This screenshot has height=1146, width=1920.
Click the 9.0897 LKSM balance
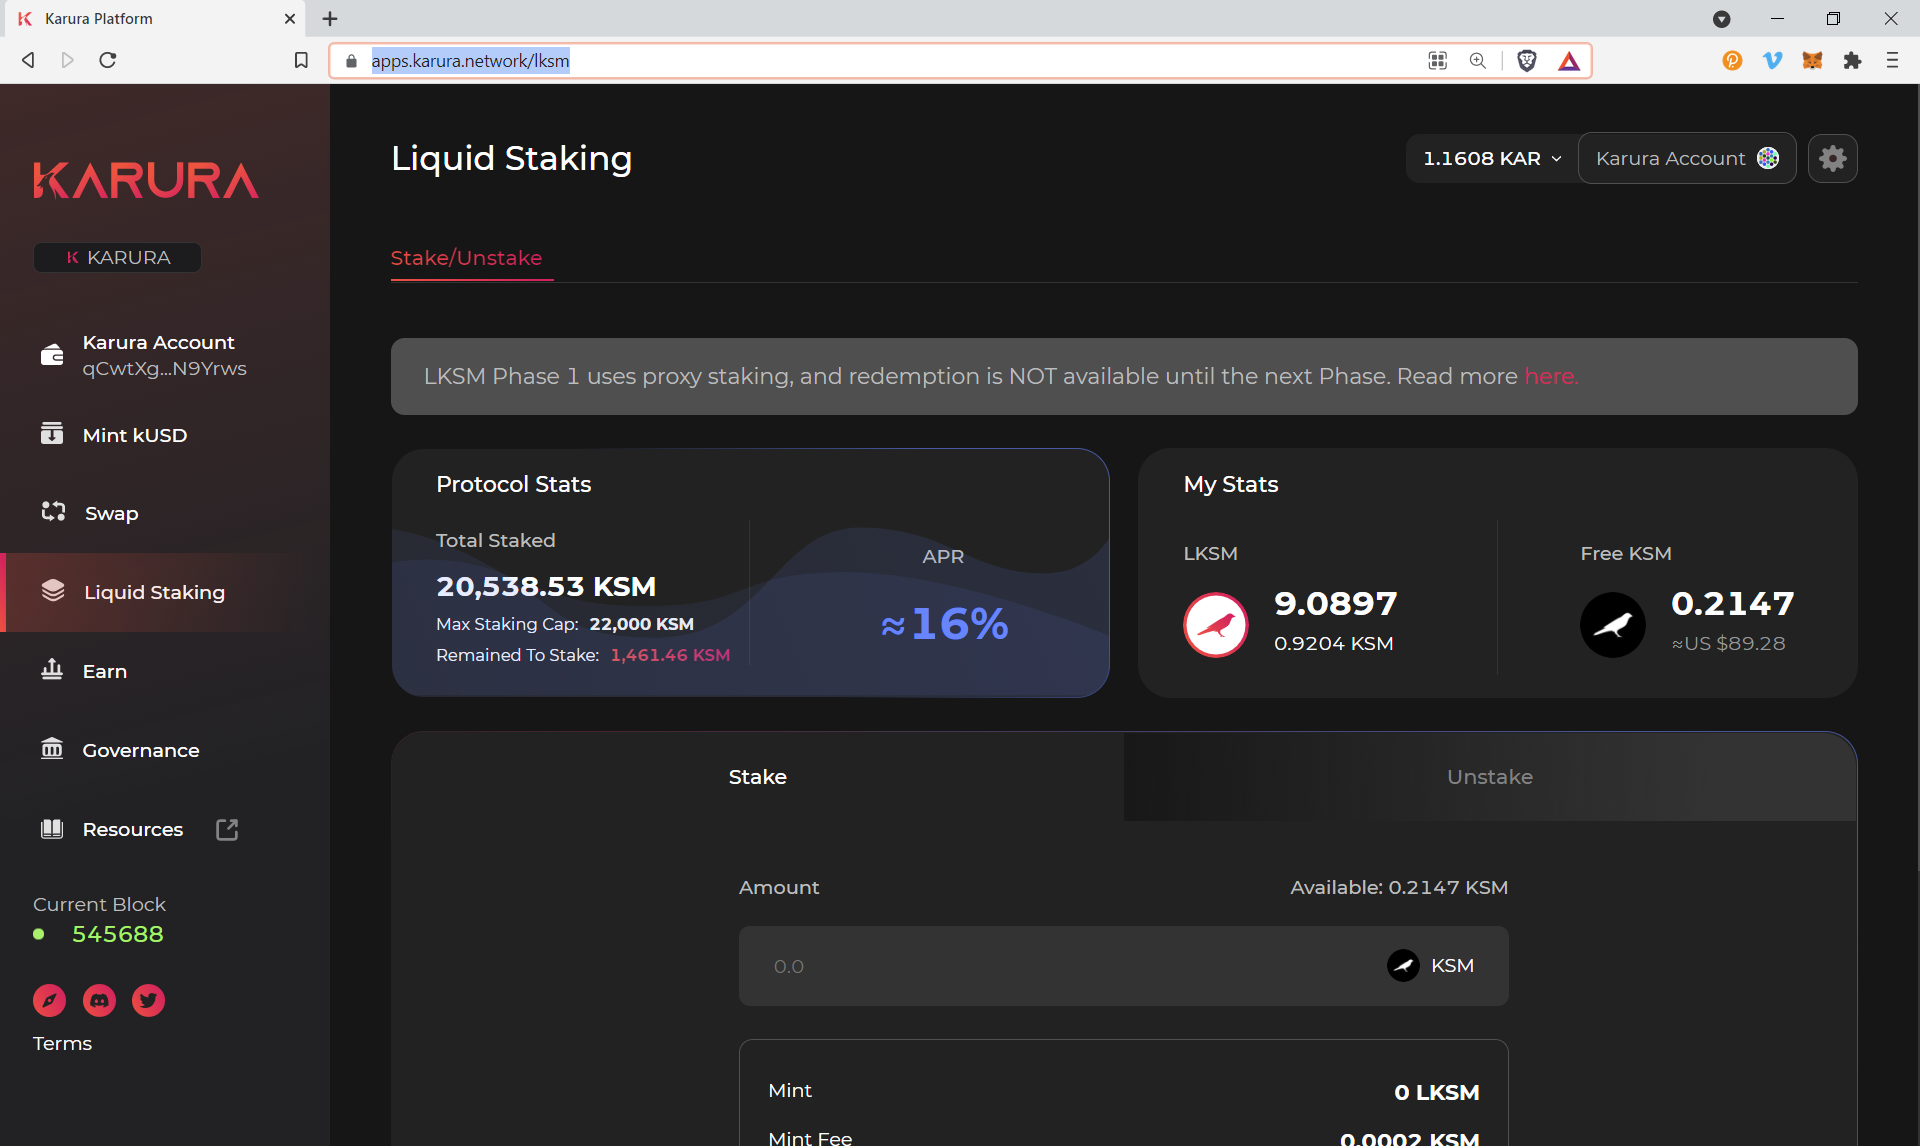[1335, 603]
